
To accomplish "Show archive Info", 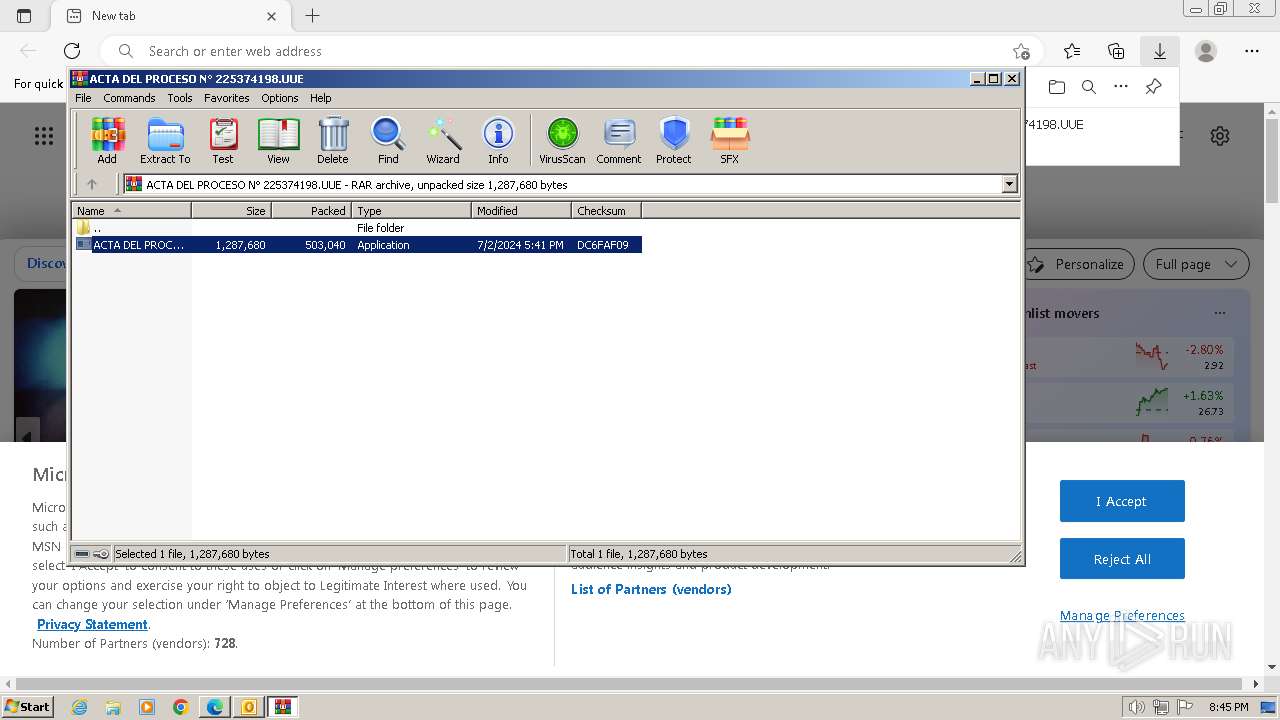I will 498,140.
